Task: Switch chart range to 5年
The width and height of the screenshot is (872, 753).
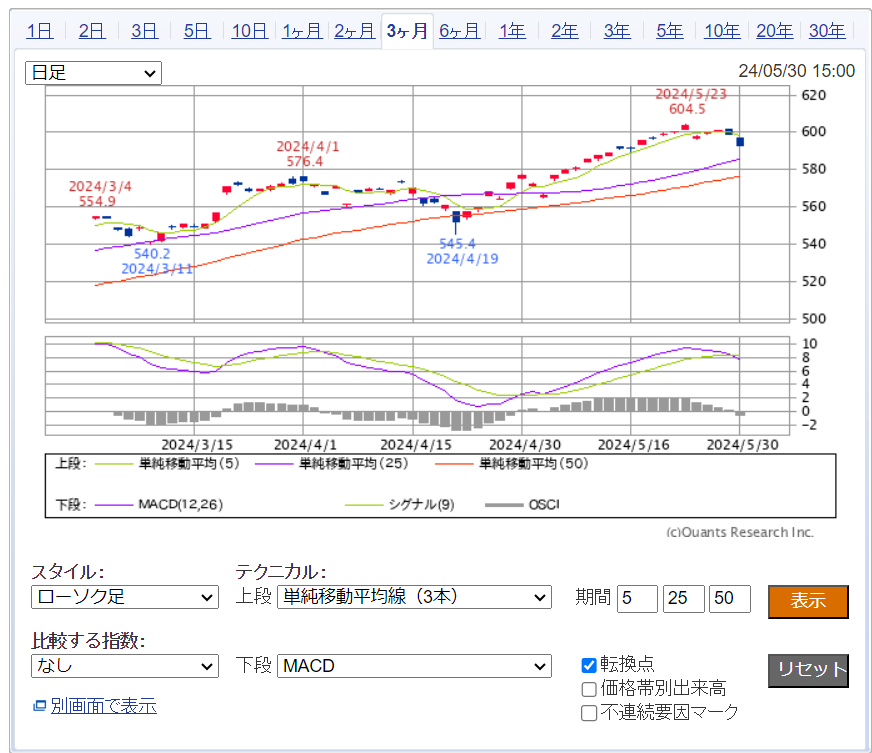Action: (669, 31)
